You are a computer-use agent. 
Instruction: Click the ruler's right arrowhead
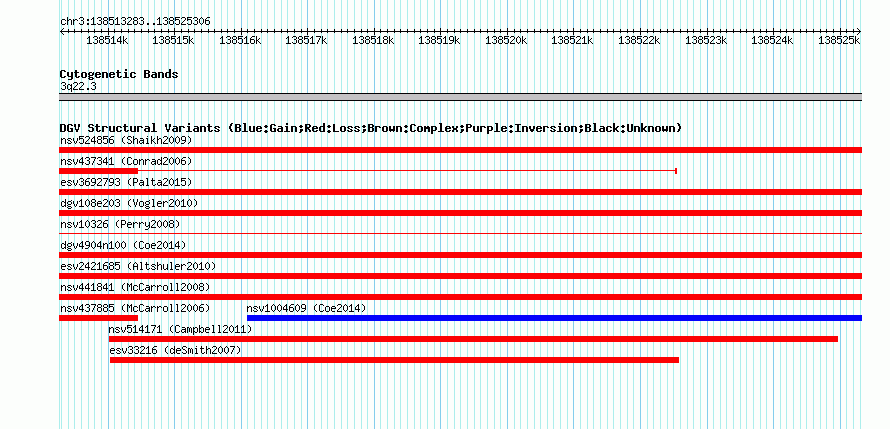859,31
